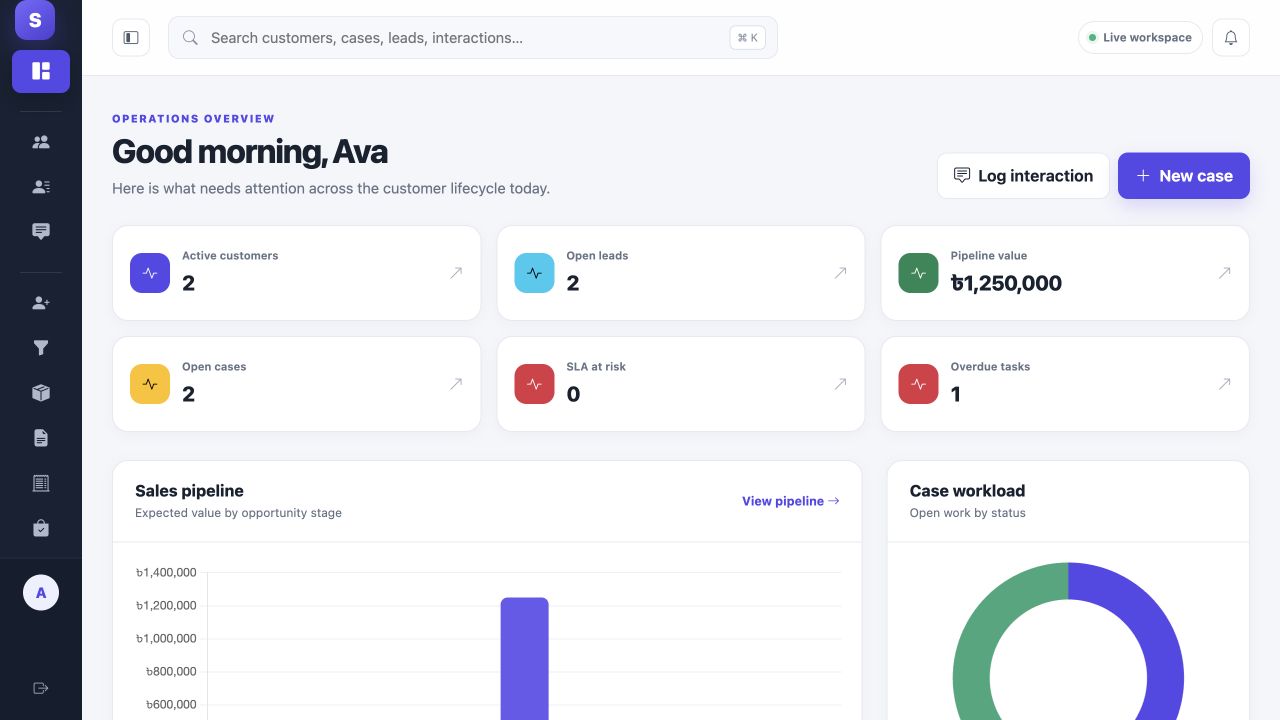
Task: Open the View pipeline link
Action: tap(790, 501)
